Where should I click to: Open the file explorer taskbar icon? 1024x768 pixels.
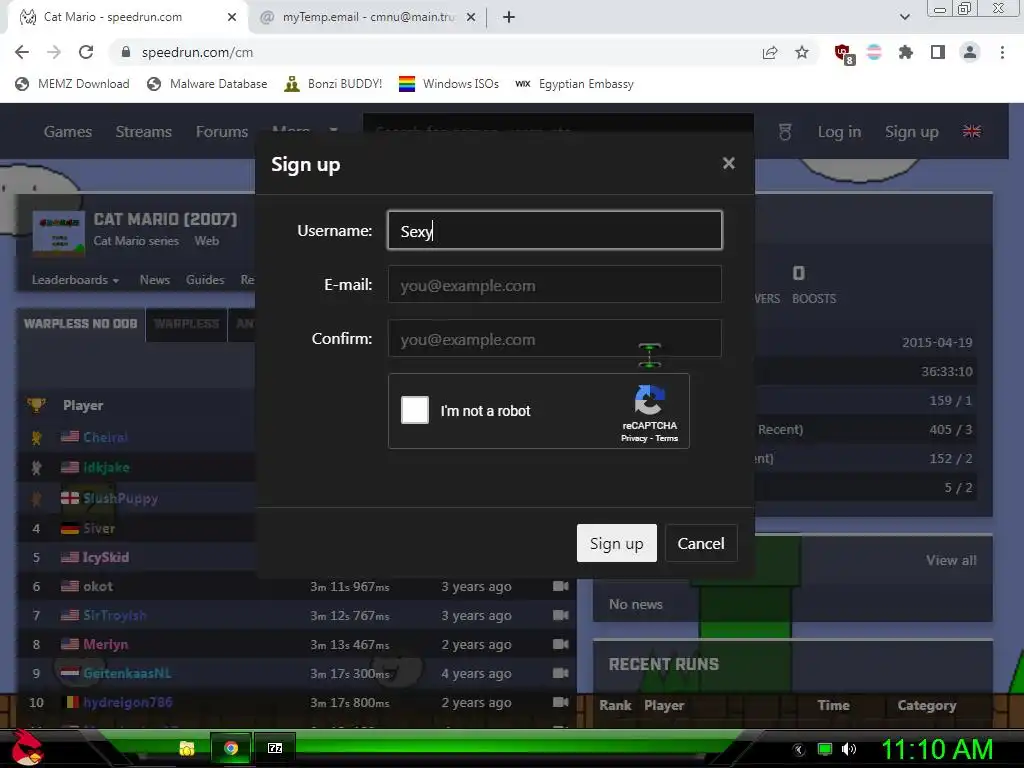187,748
